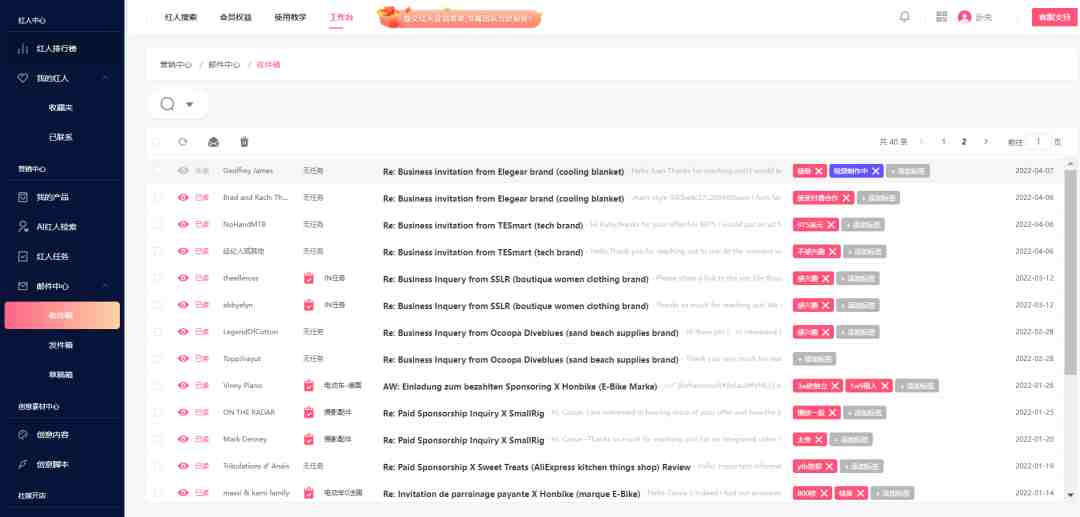Toggle the eye icon in Geoffrey James row
Image resolution: width=1080 pixels, height=517 pixels.
(183, 171)
